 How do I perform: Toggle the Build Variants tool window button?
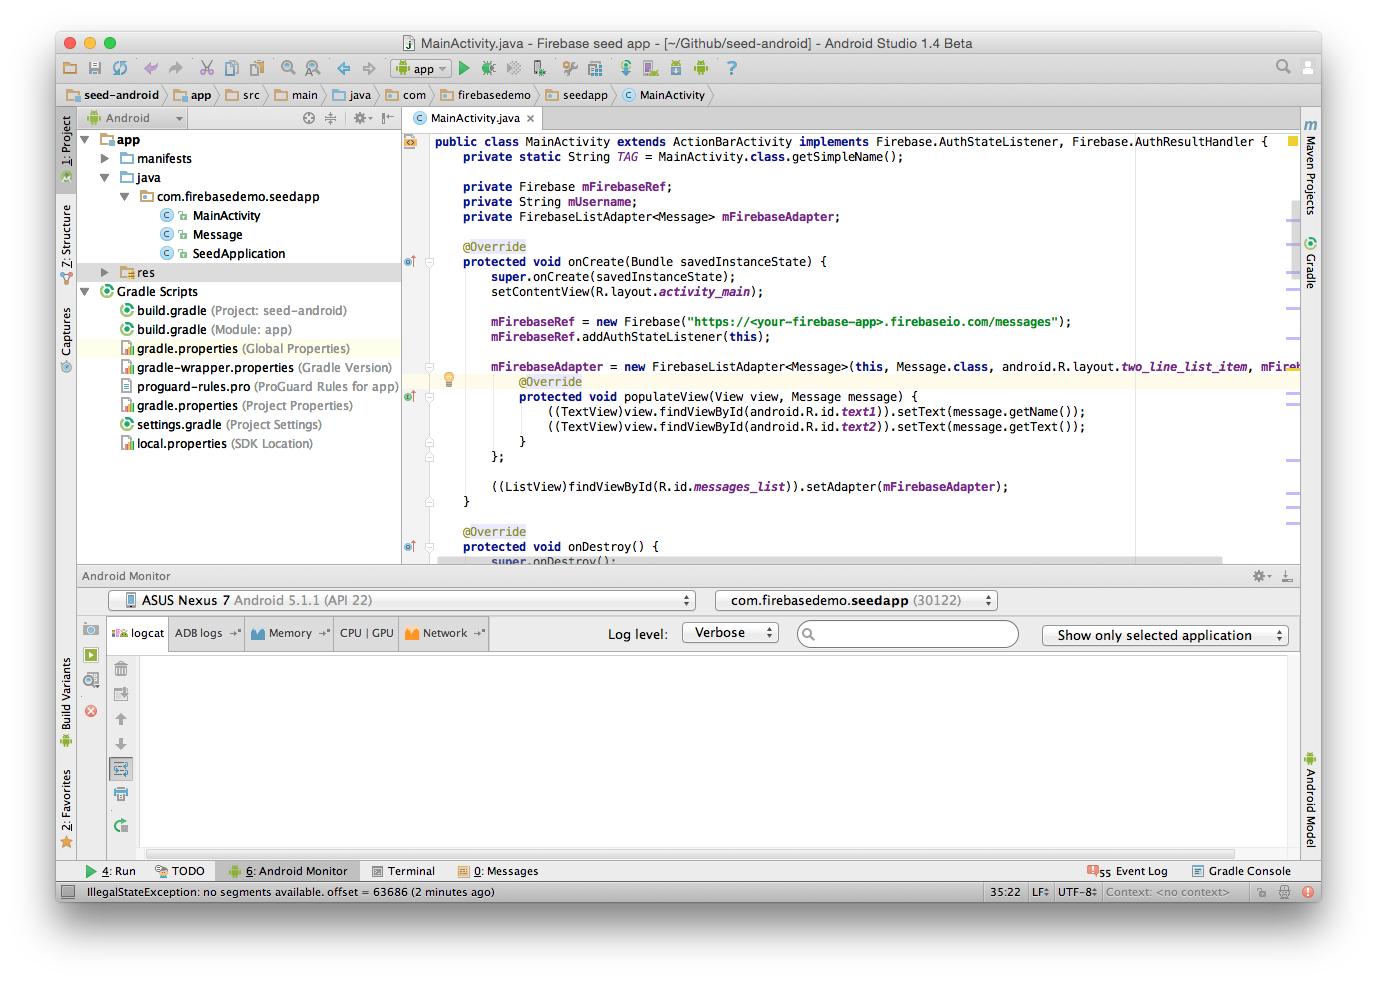pyautogui.click(x=66, y=702)
